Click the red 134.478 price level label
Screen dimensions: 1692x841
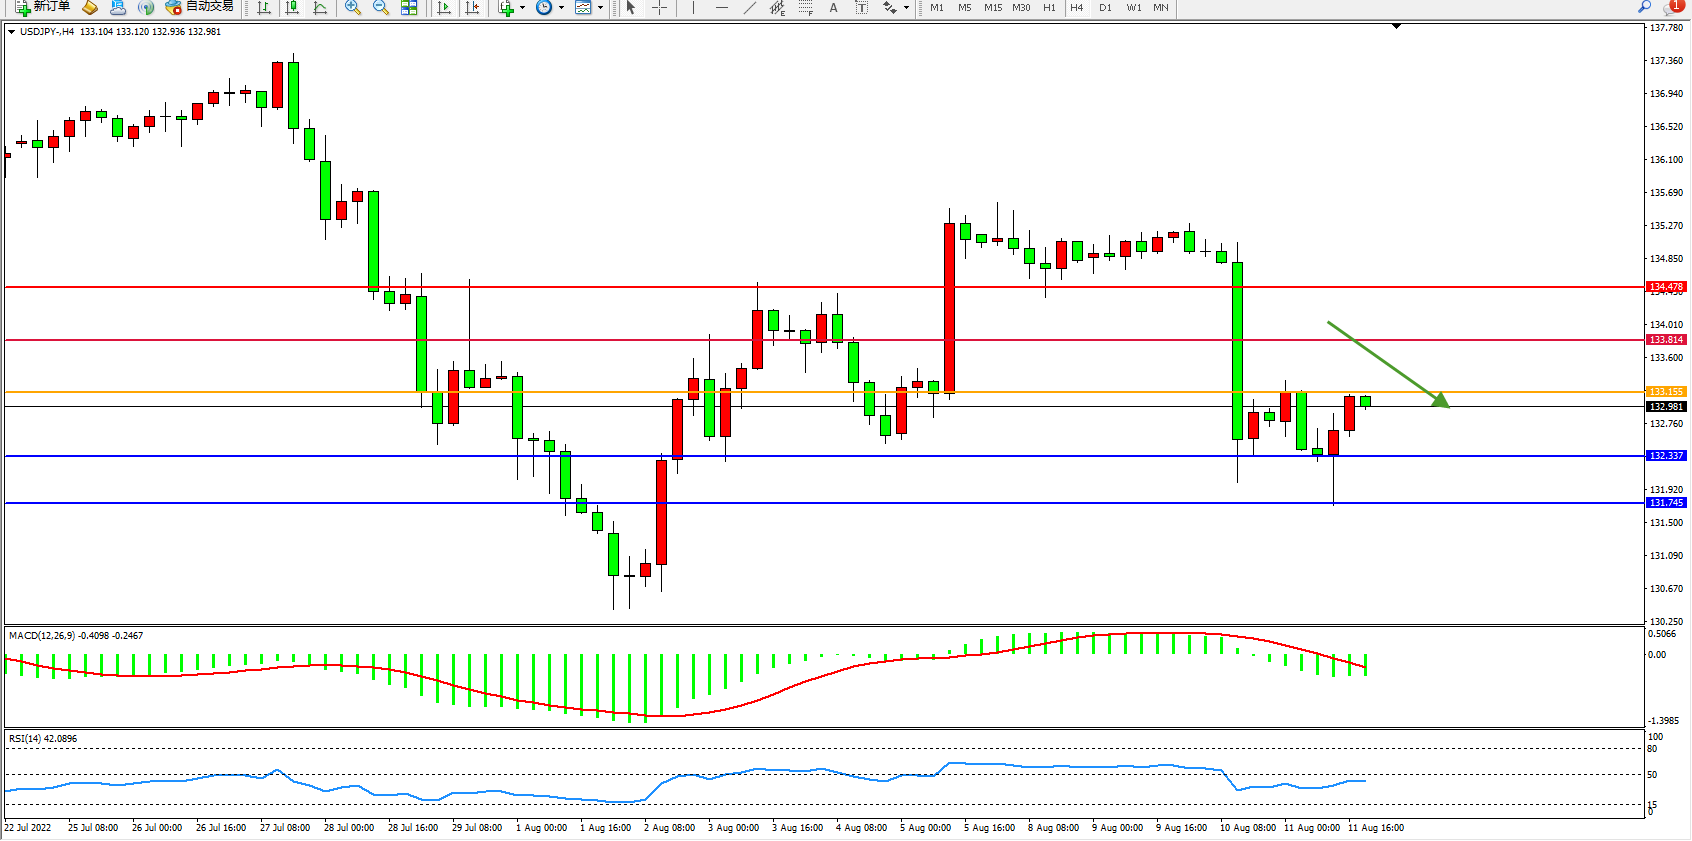point(1666,287)
